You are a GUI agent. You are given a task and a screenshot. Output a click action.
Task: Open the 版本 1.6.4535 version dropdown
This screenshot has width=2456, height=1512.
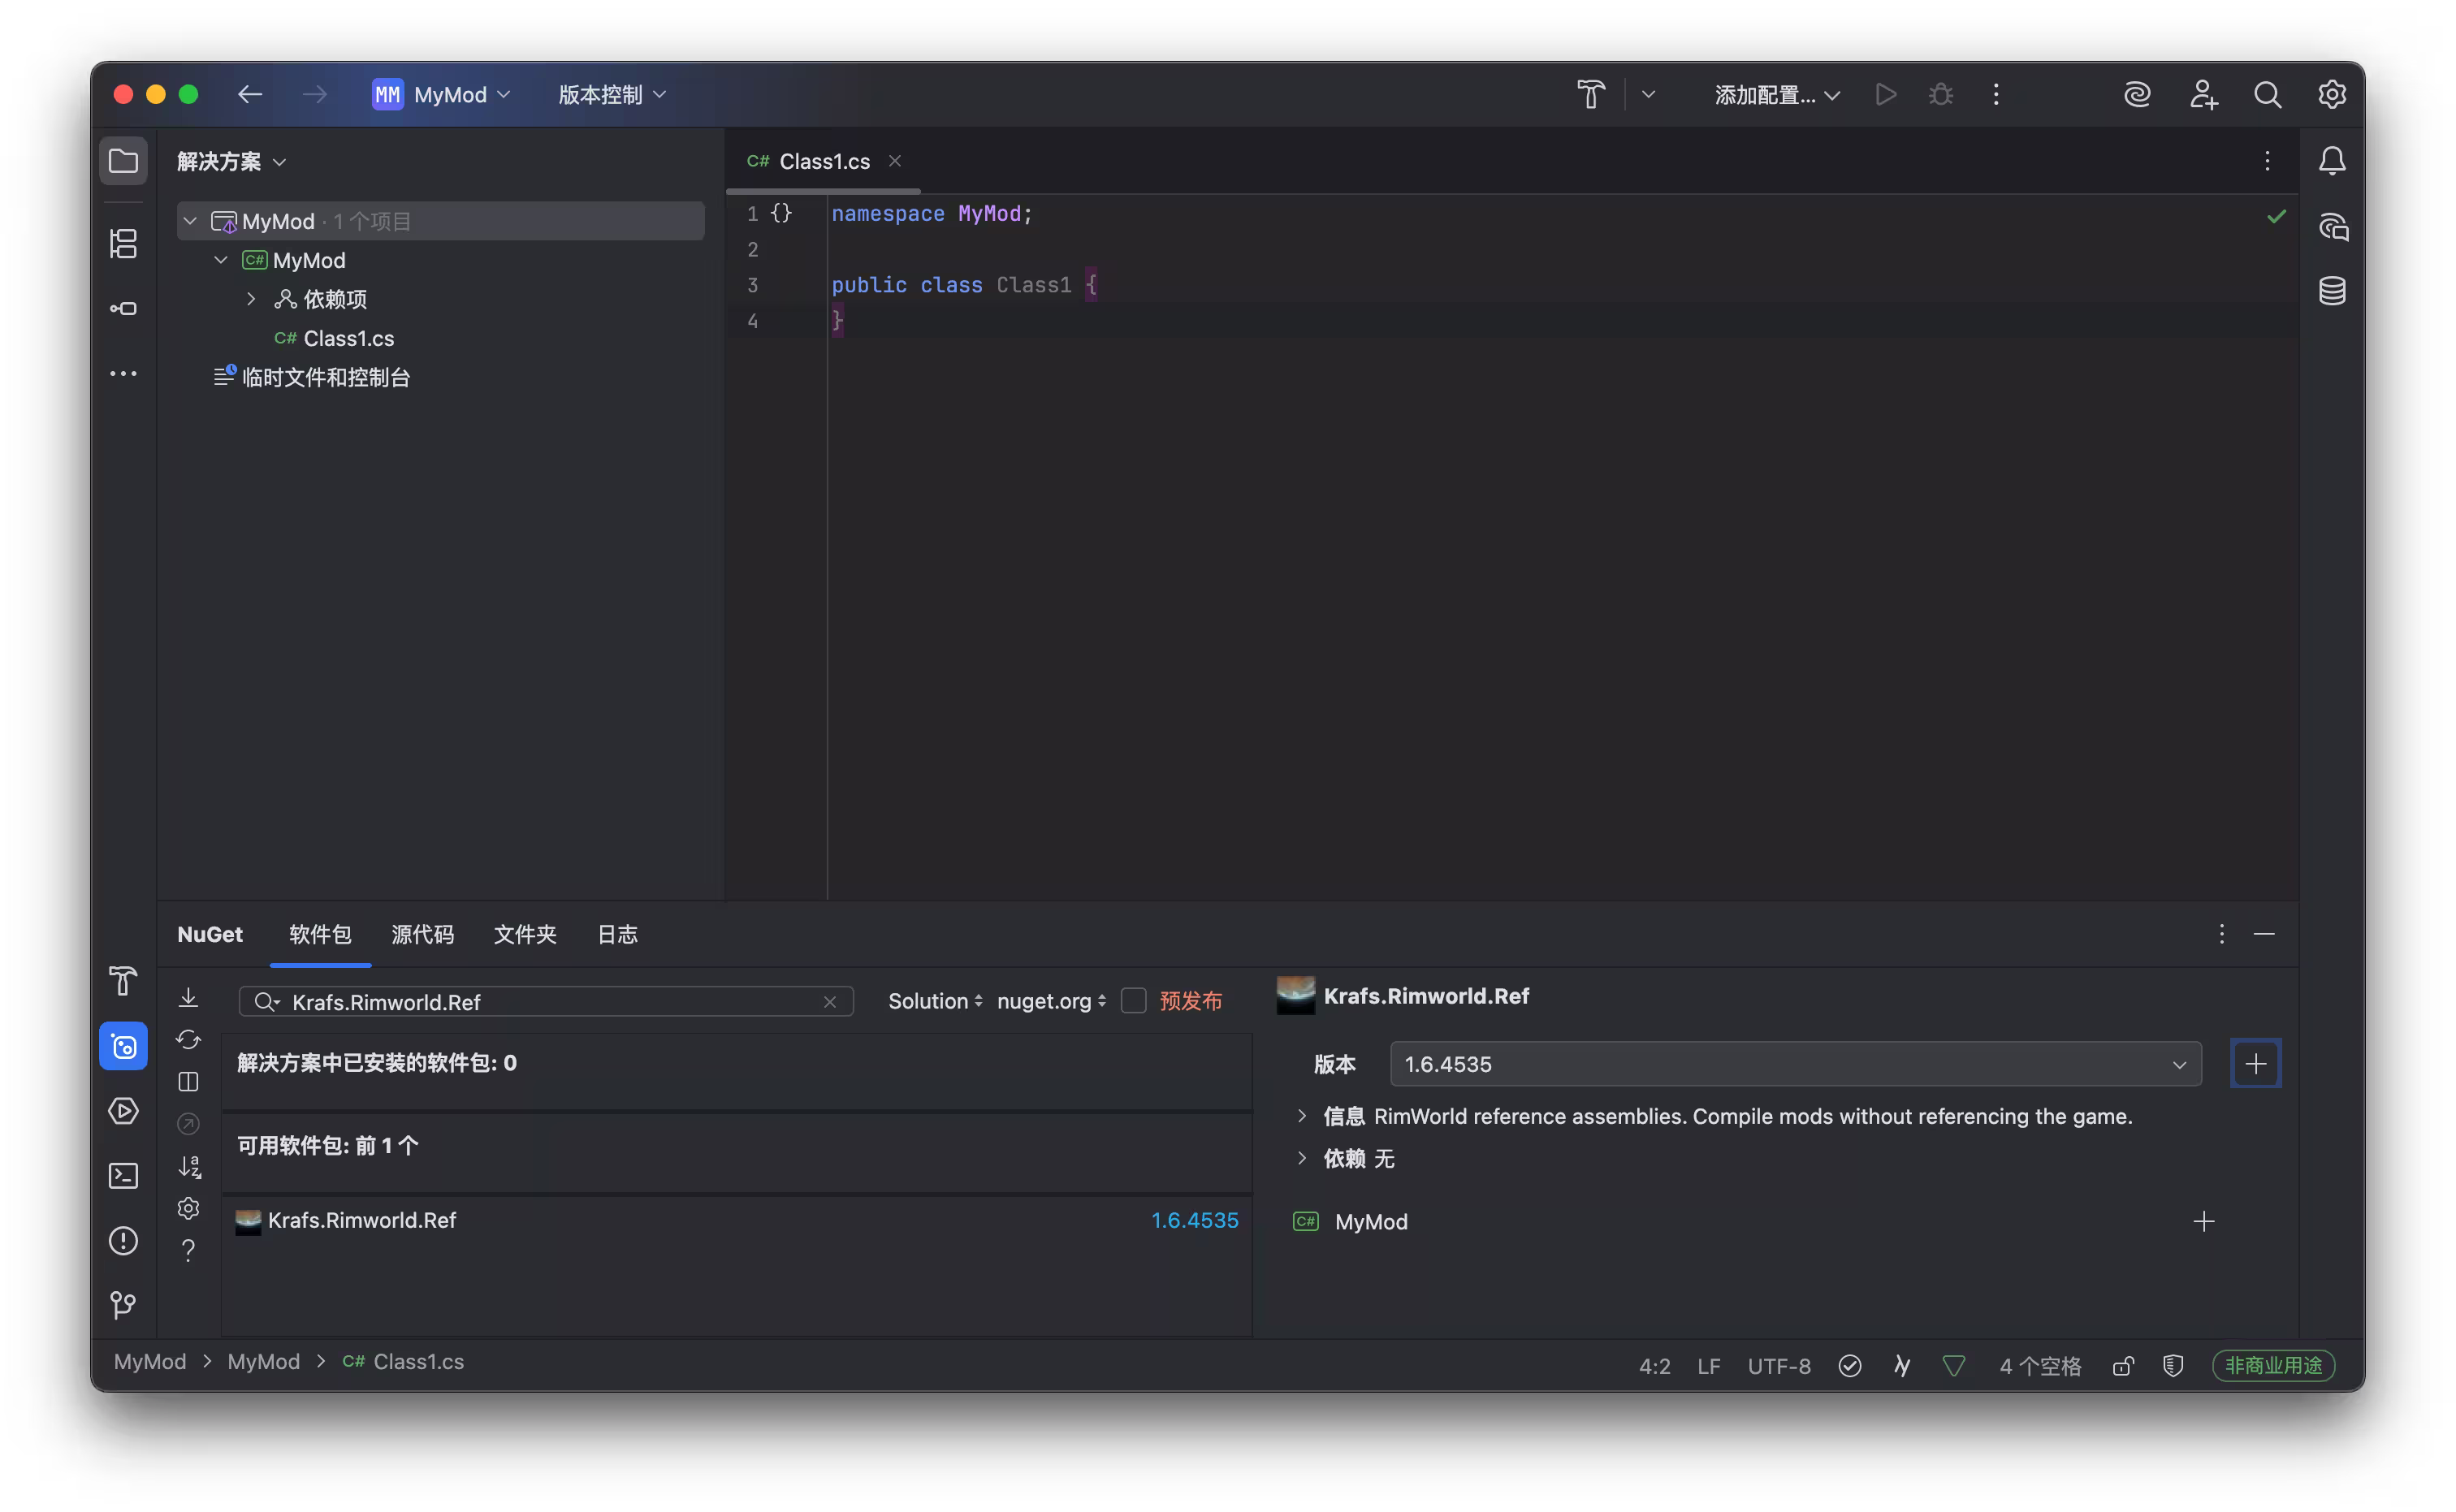point(1795,1064)
